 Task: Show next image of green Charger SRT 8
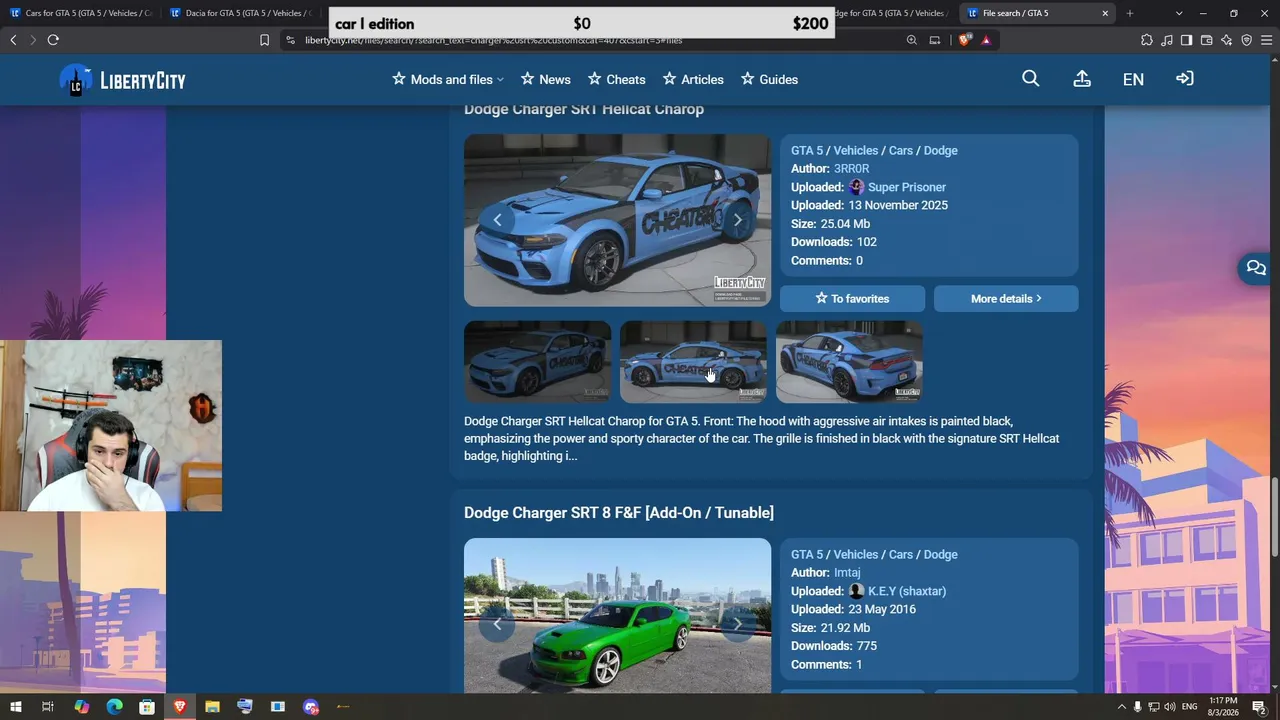[738, 624]
